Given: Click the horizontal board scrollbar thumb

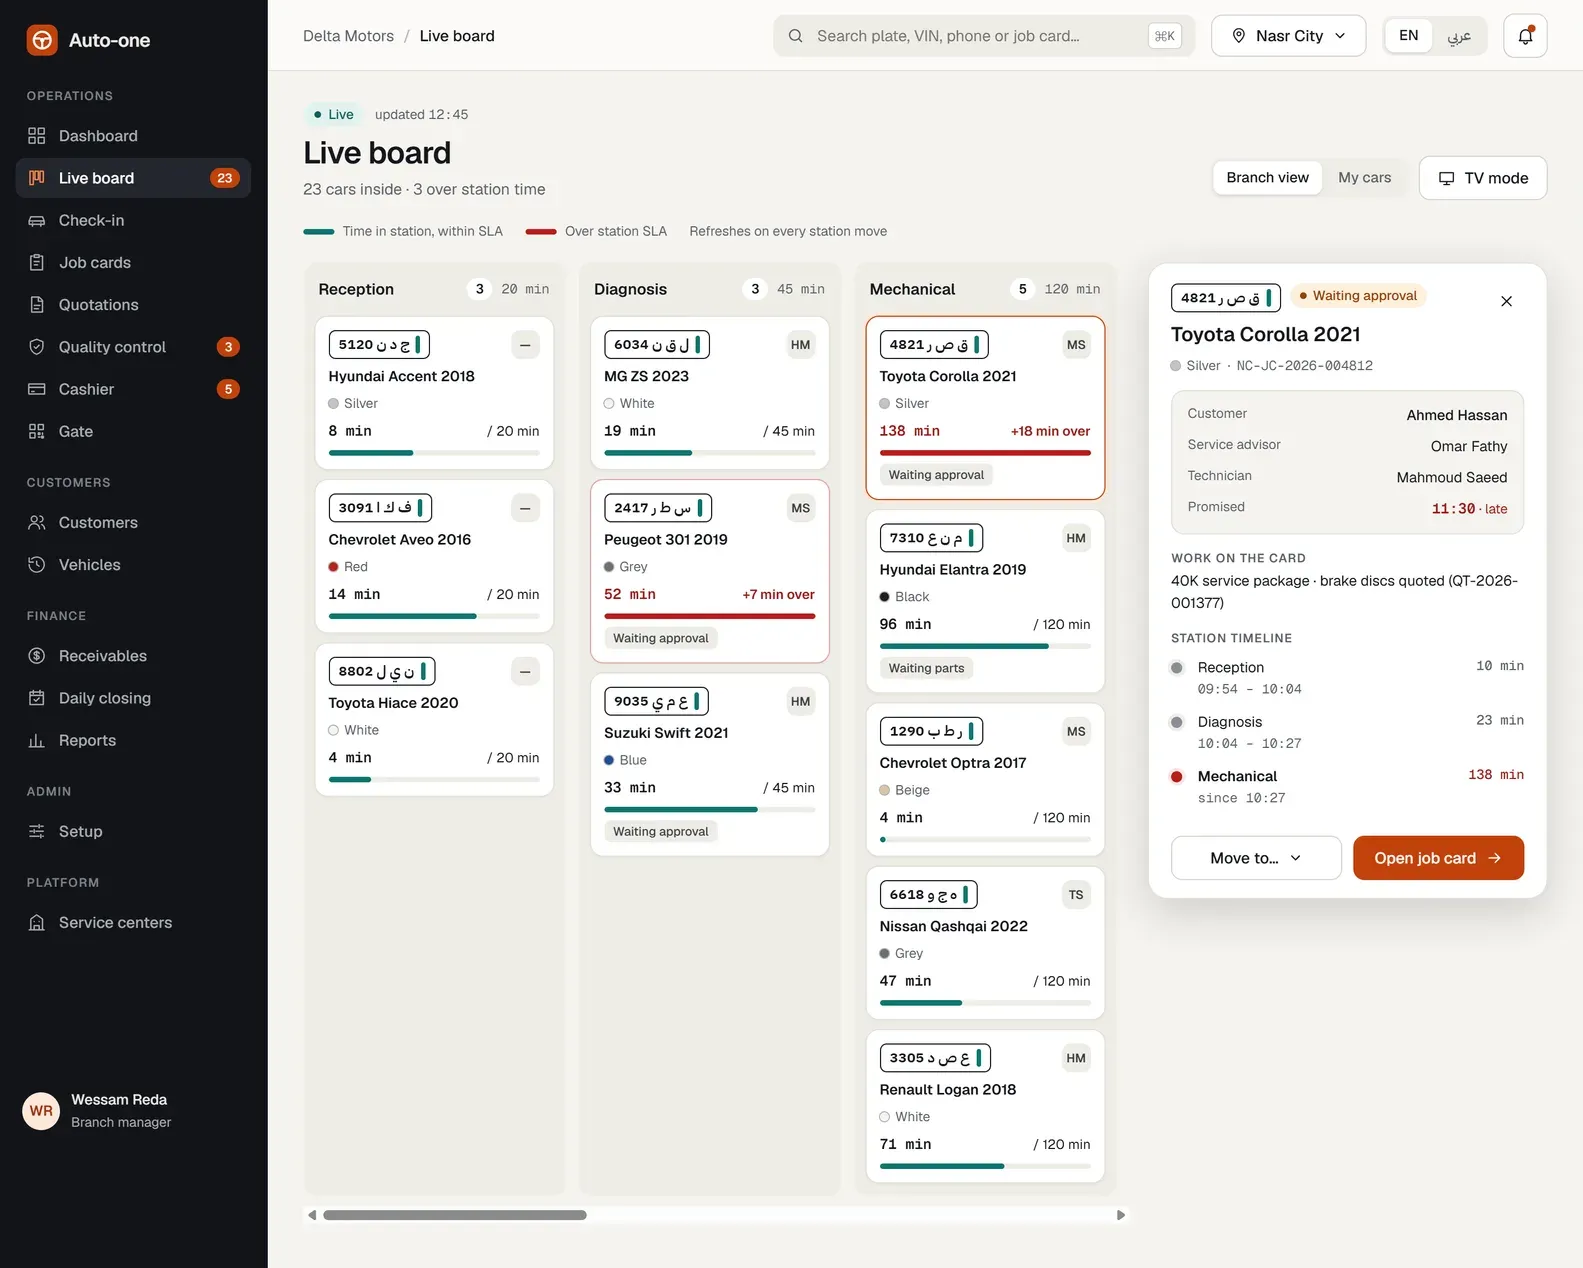Looking at the screenshot, I should pyautogui.click(x=455, y=1215).
